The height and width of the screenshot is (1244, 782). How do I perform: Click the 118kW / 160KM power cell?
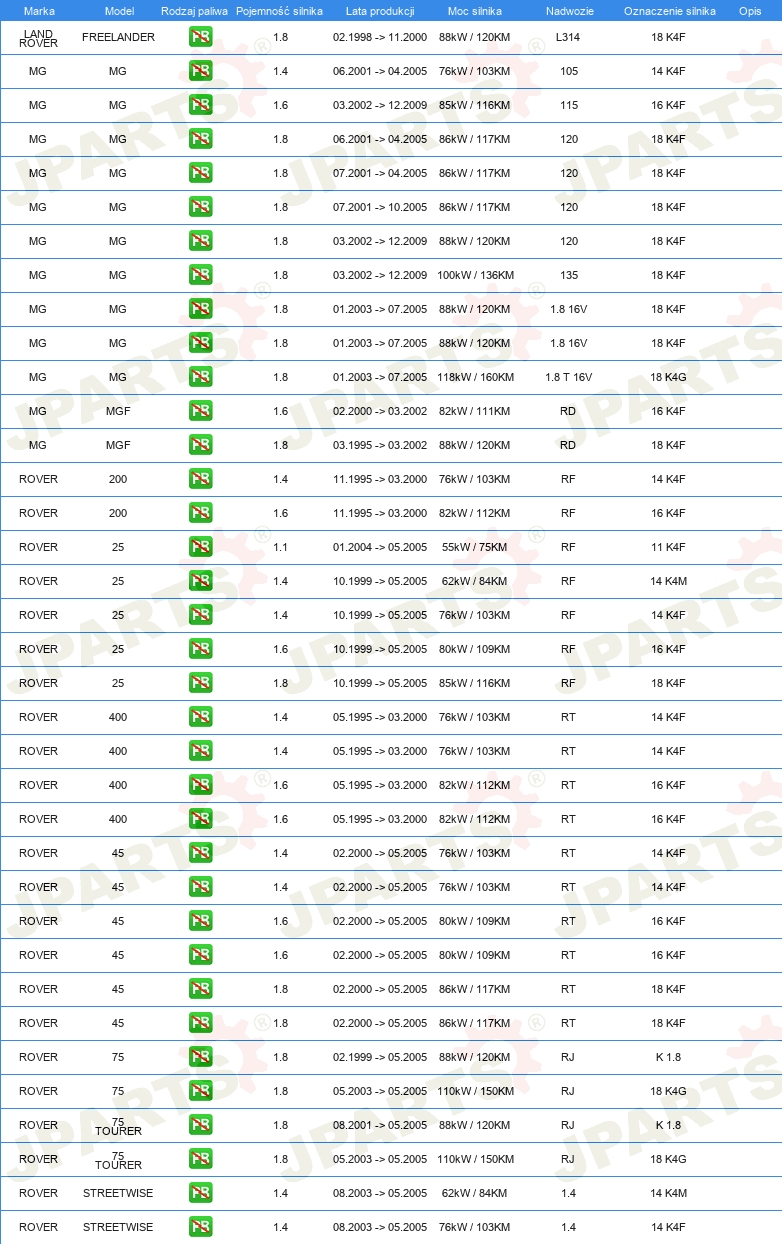(x=475, y=377)
